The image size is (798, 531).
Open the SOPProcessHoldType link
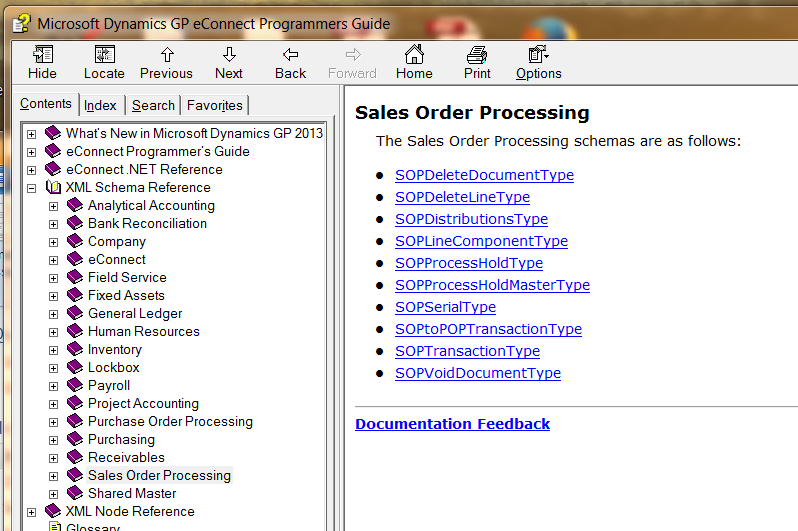click(x=469, y=263)
